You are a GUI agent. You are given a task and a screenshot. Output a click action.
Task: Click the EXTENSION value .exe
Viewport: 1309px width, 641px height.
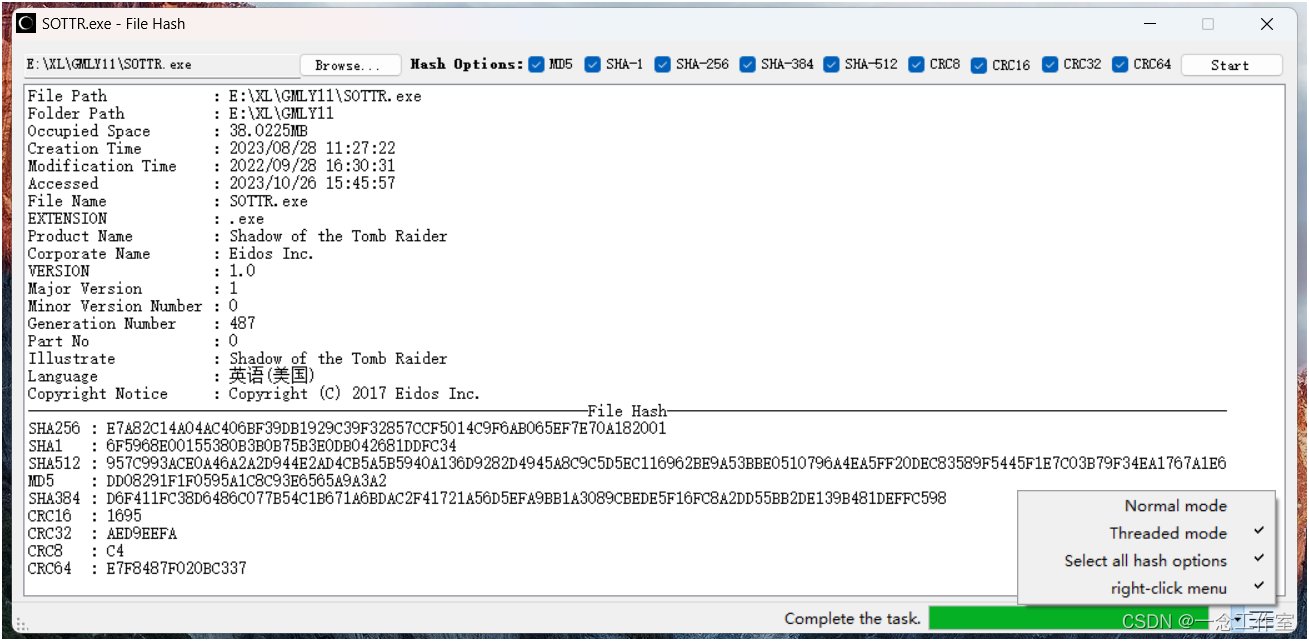pyautogui.click(x=247, y=219)
